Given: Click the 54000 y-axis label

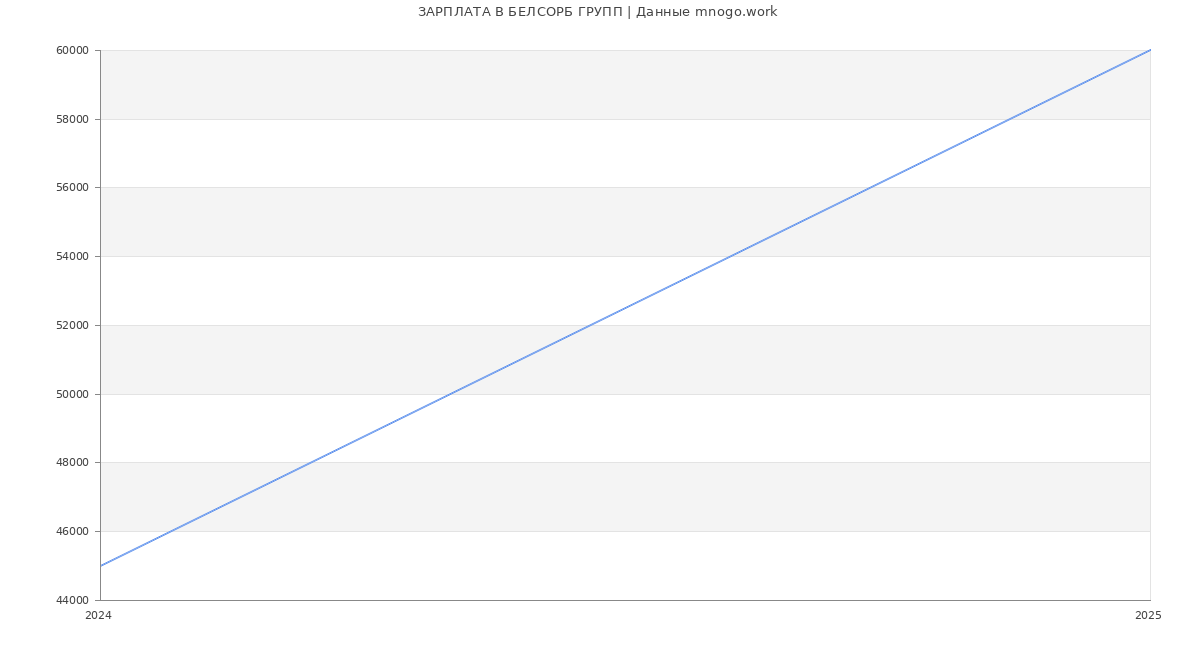Looking at the screenshot, I should tap(72, 256).
